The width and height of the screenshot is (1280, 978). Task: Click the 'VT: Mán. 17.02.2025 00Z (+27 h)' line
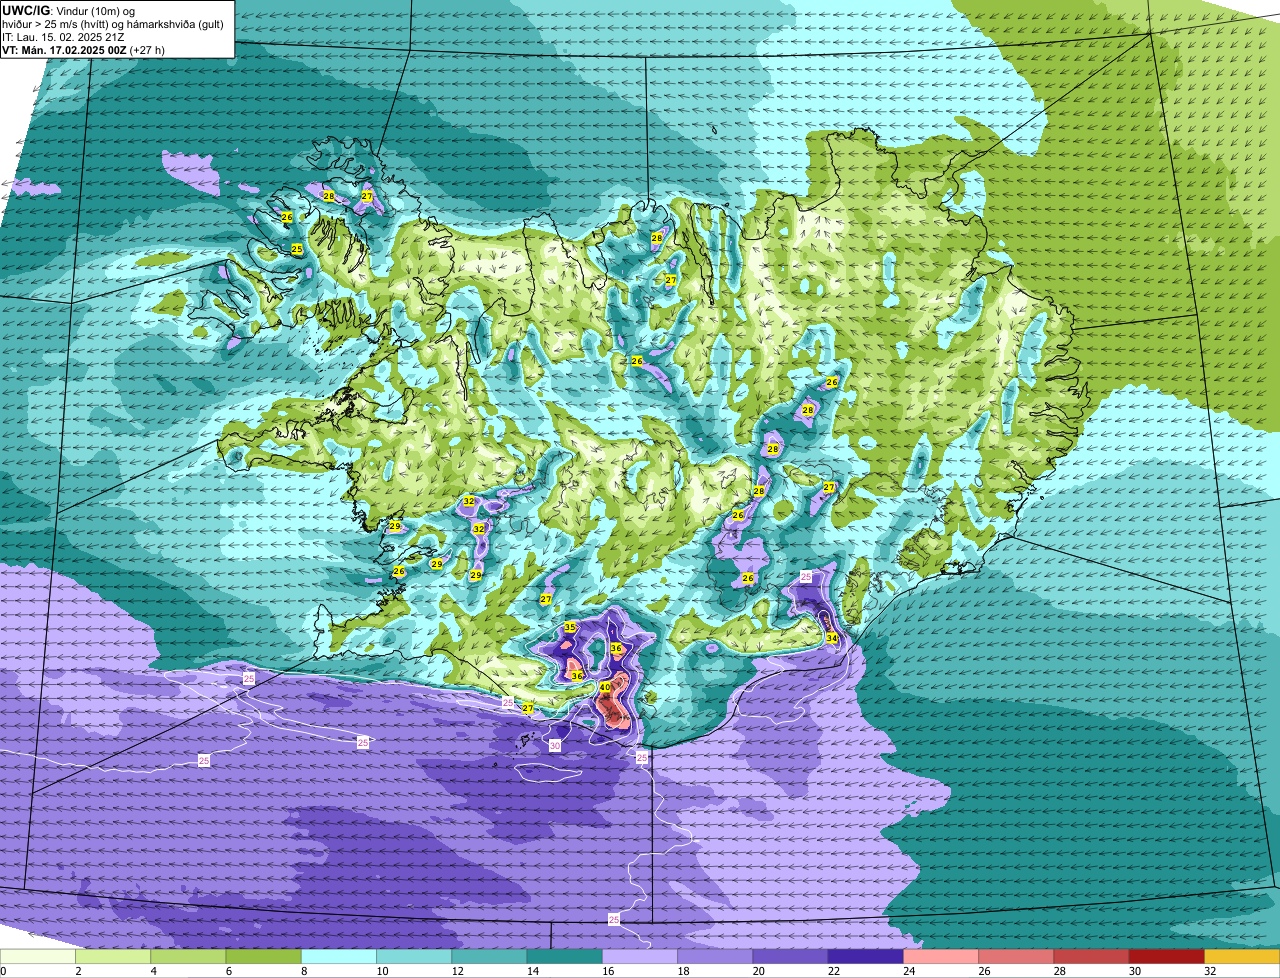point(82,48)
